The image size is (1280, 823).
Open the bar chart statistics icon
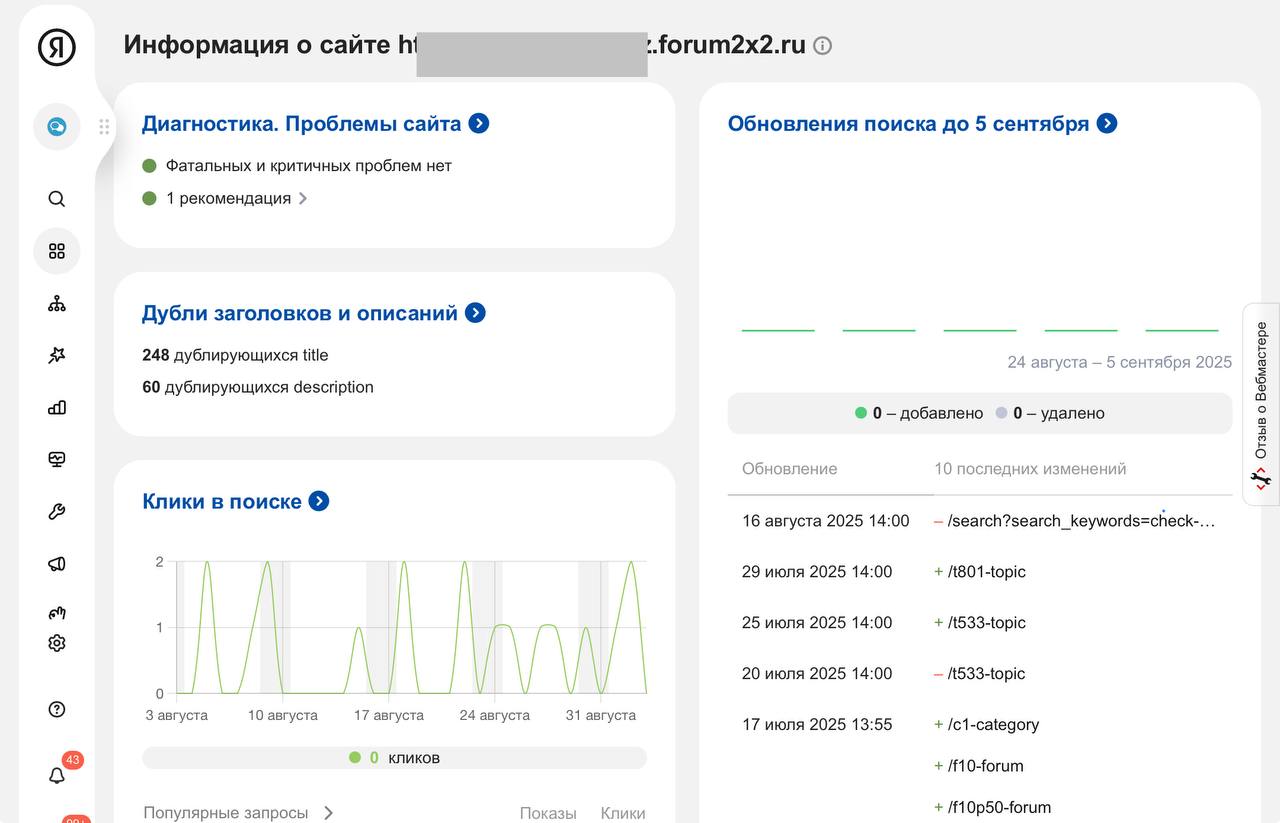tap(57, 407)
